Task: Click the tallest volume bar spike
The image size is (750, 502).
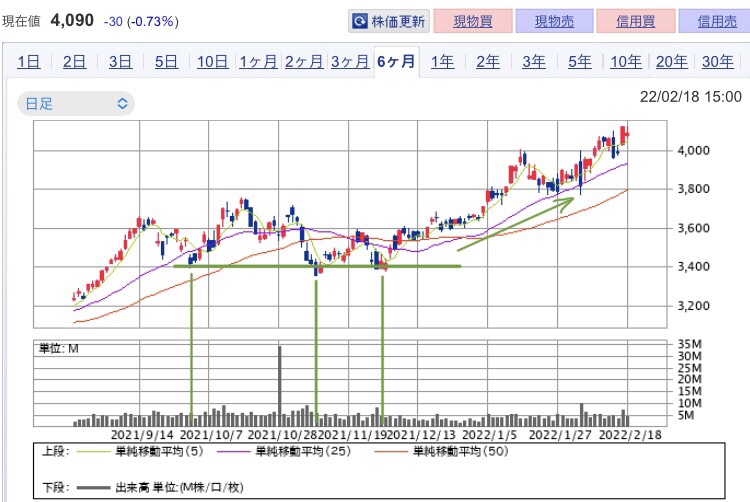Action: (x=280, y=386)
